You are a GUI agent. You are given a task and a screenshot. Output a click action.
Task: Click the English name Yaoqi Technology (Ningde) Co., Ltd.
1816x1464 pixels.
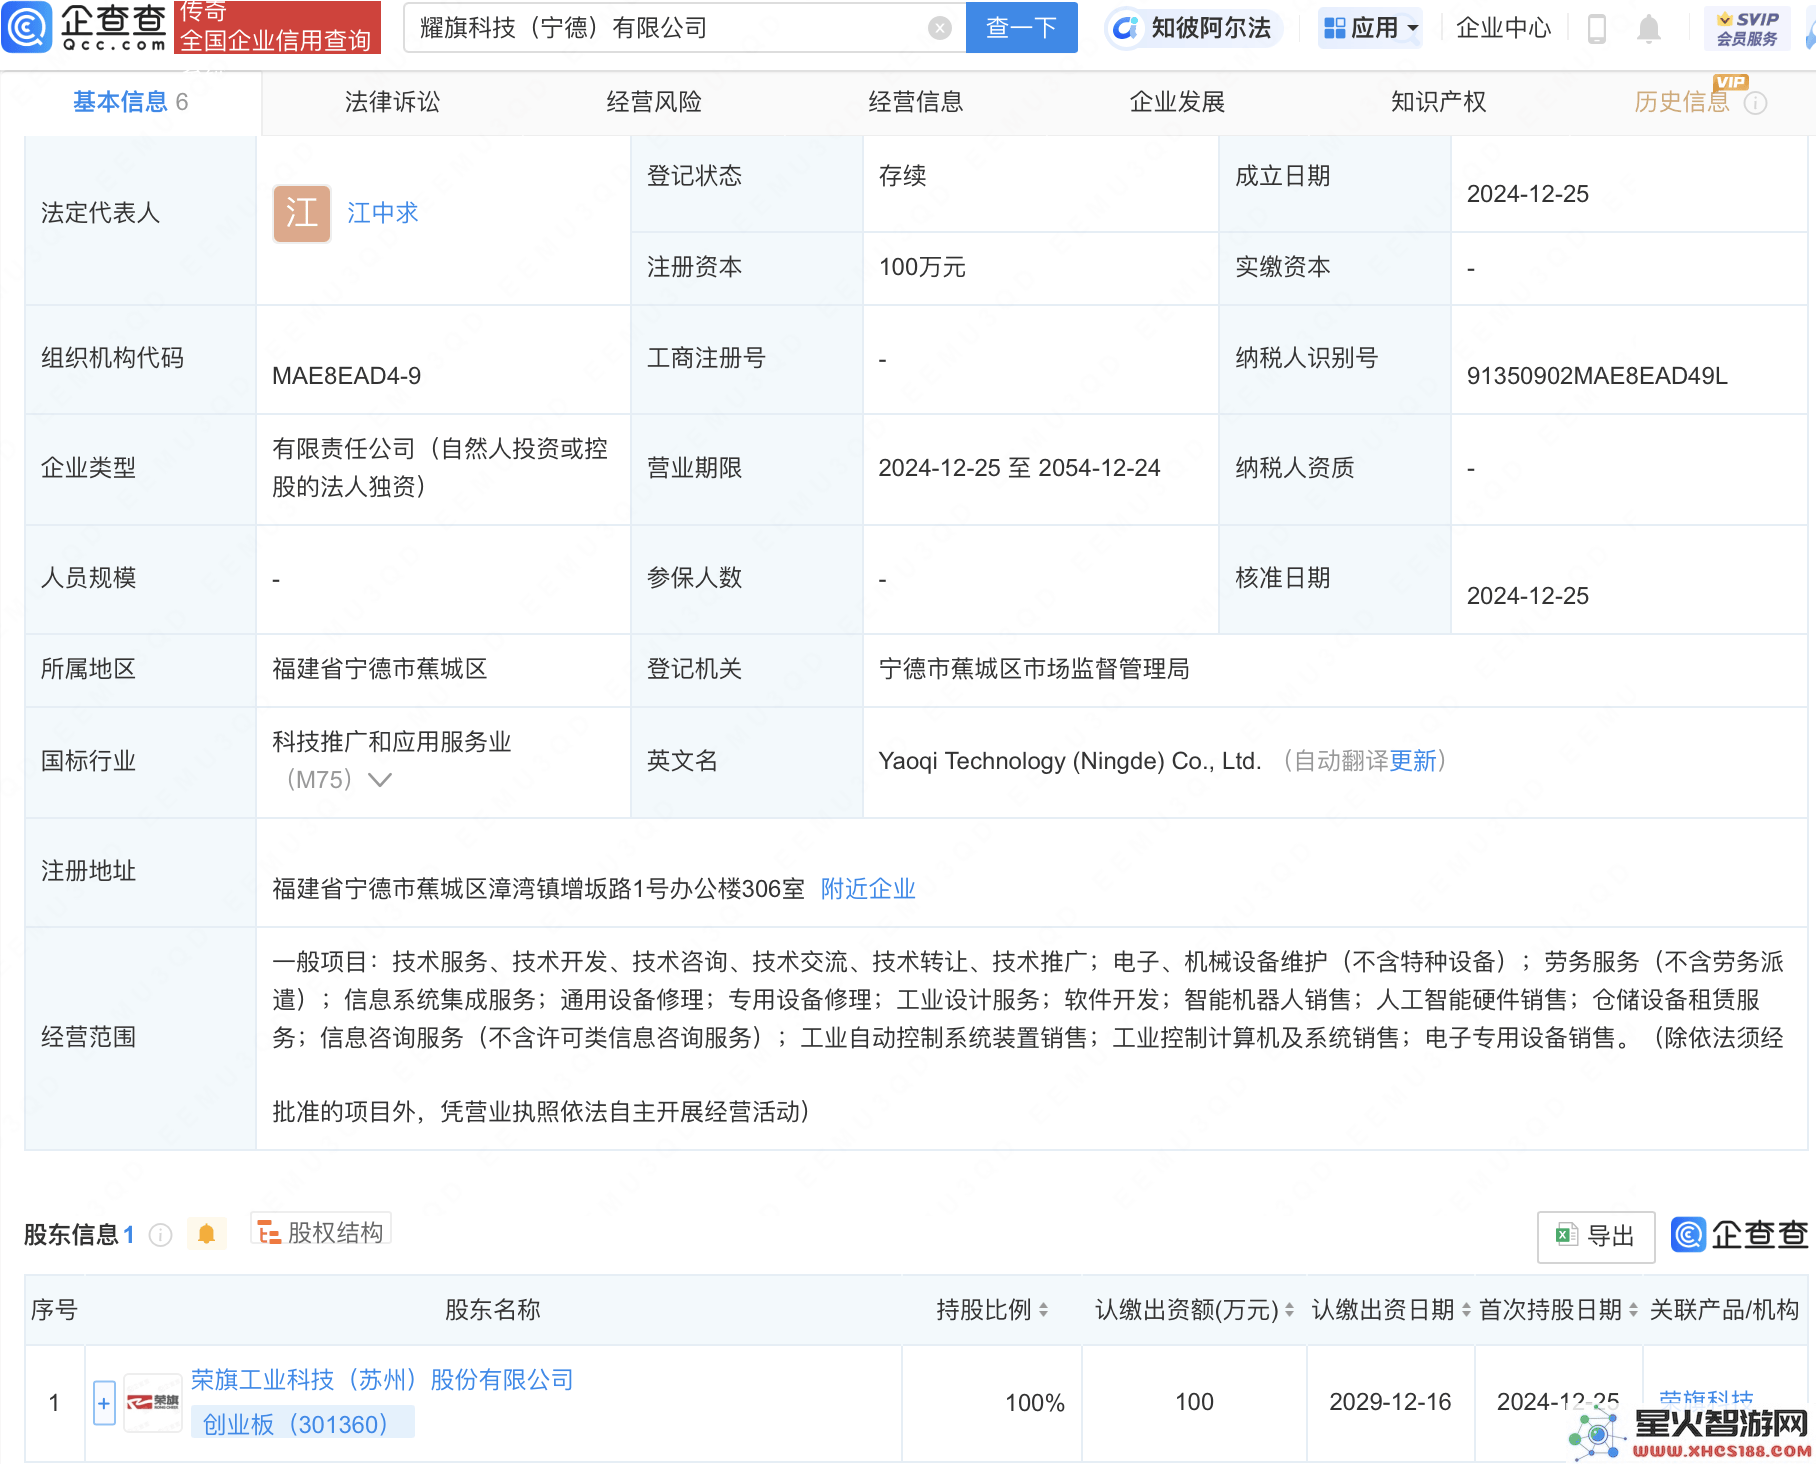1069,761
